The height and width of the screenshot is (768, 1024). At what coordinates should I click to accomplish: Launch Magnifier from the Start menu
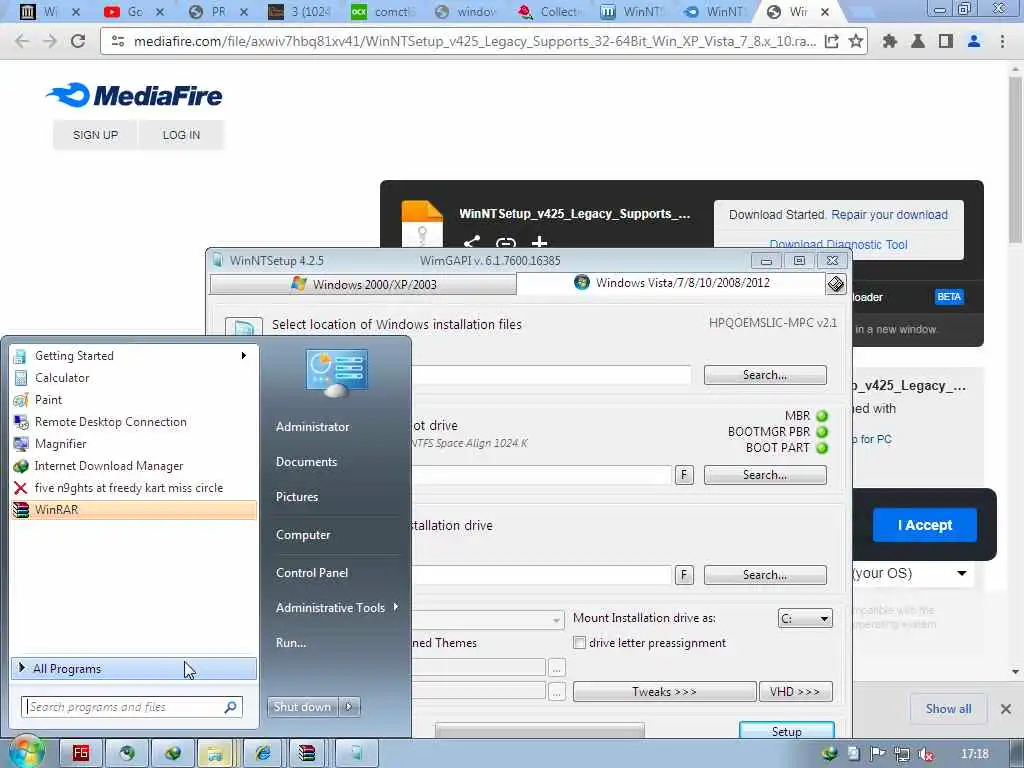(134, 443)
